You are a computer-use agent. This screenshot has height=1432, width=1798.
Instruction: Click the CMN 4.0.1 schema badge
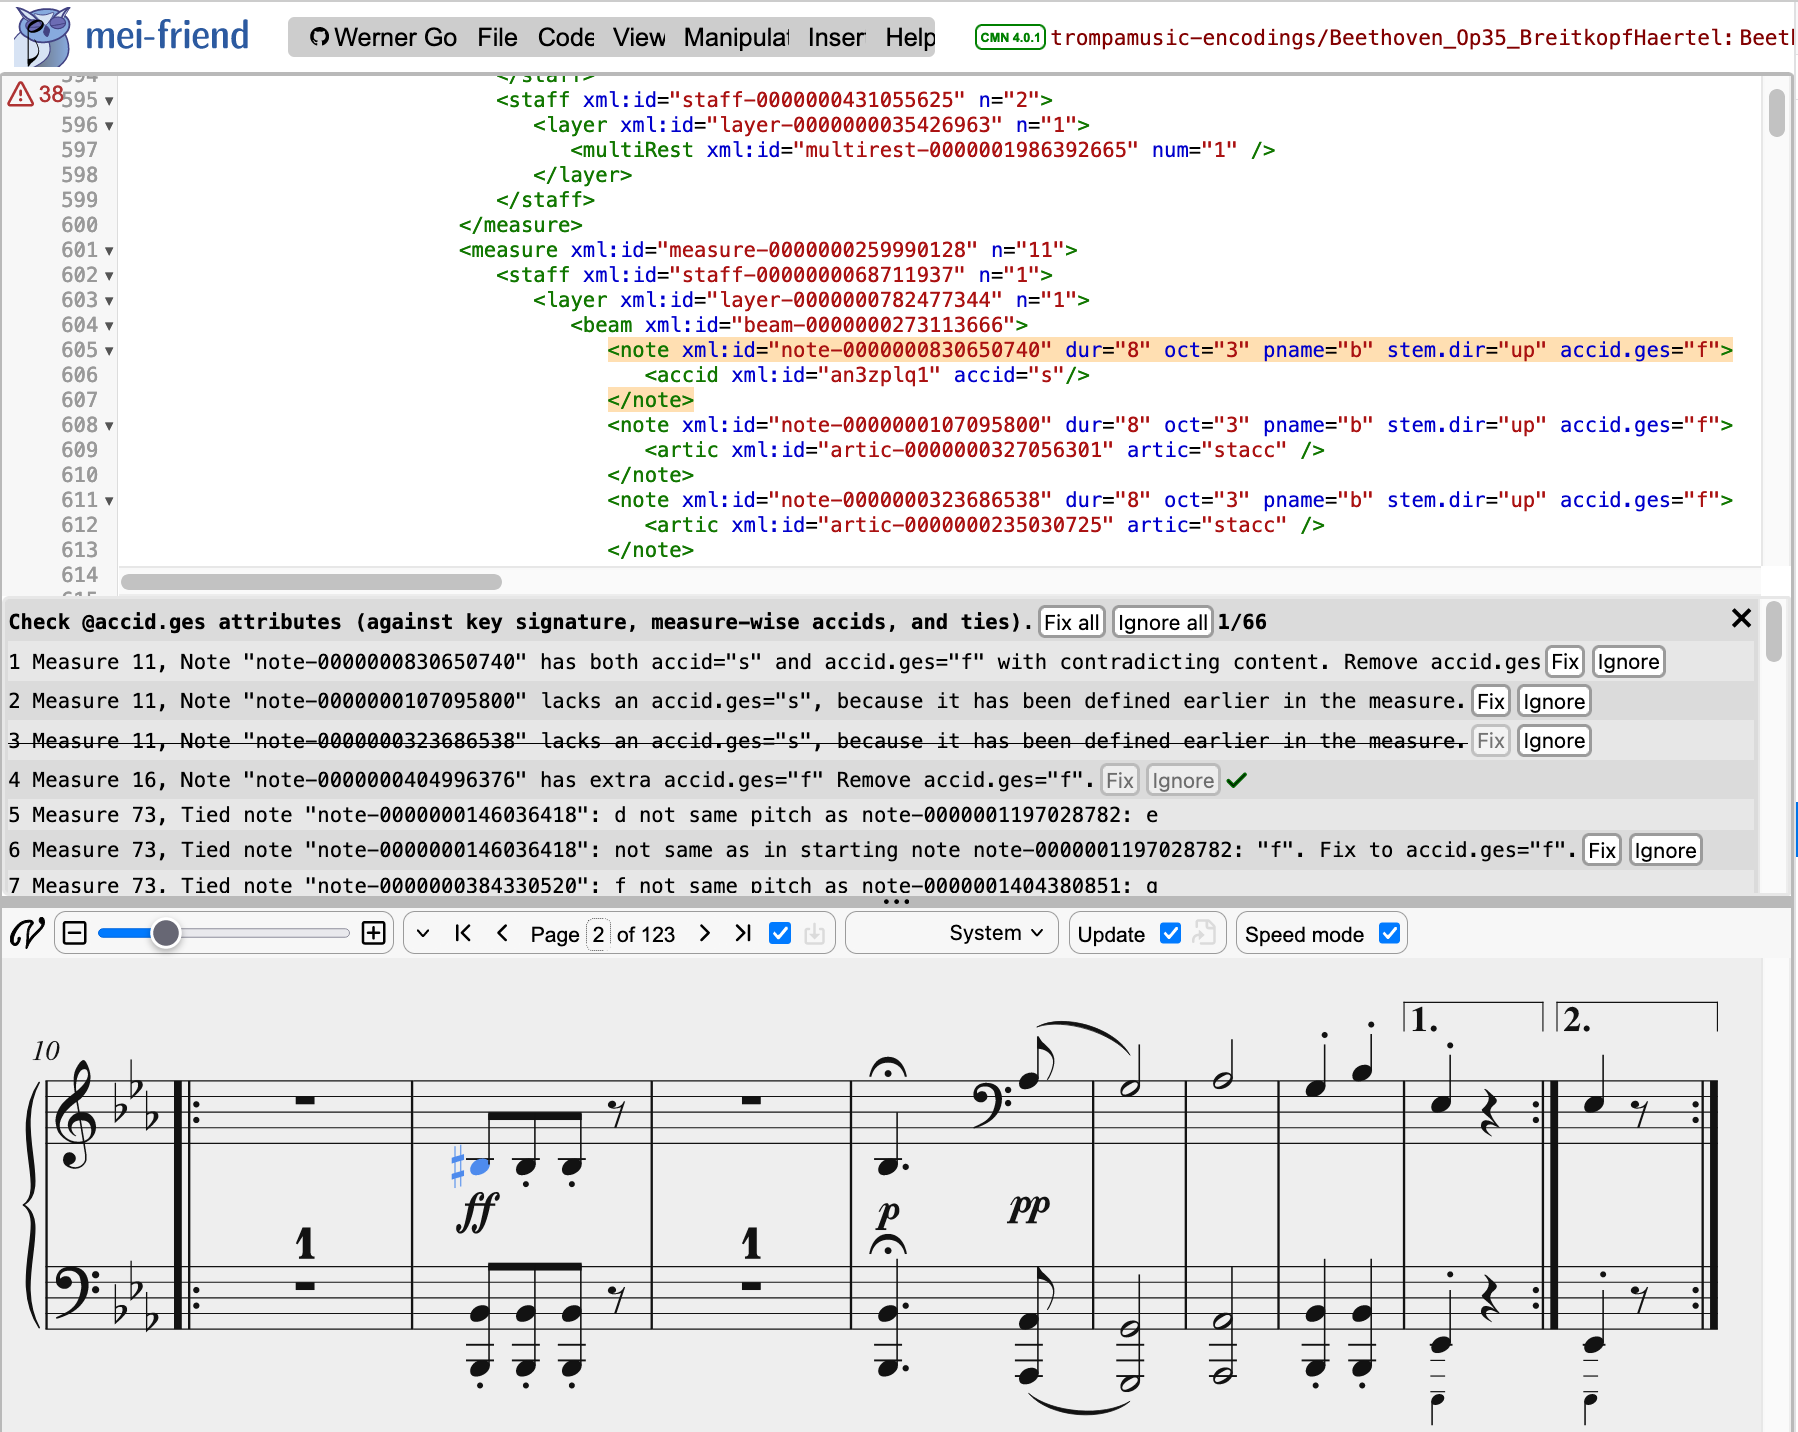point(1010,37)
